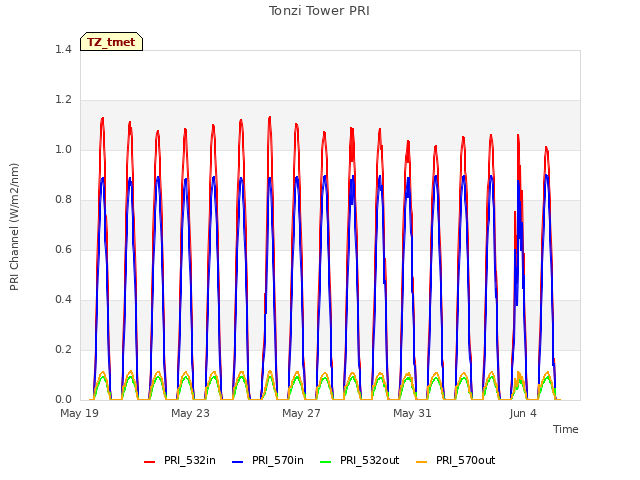
Task: Click the 1.2 y-axis tick label
Action: pyautogui.click(x=63, y=100)
